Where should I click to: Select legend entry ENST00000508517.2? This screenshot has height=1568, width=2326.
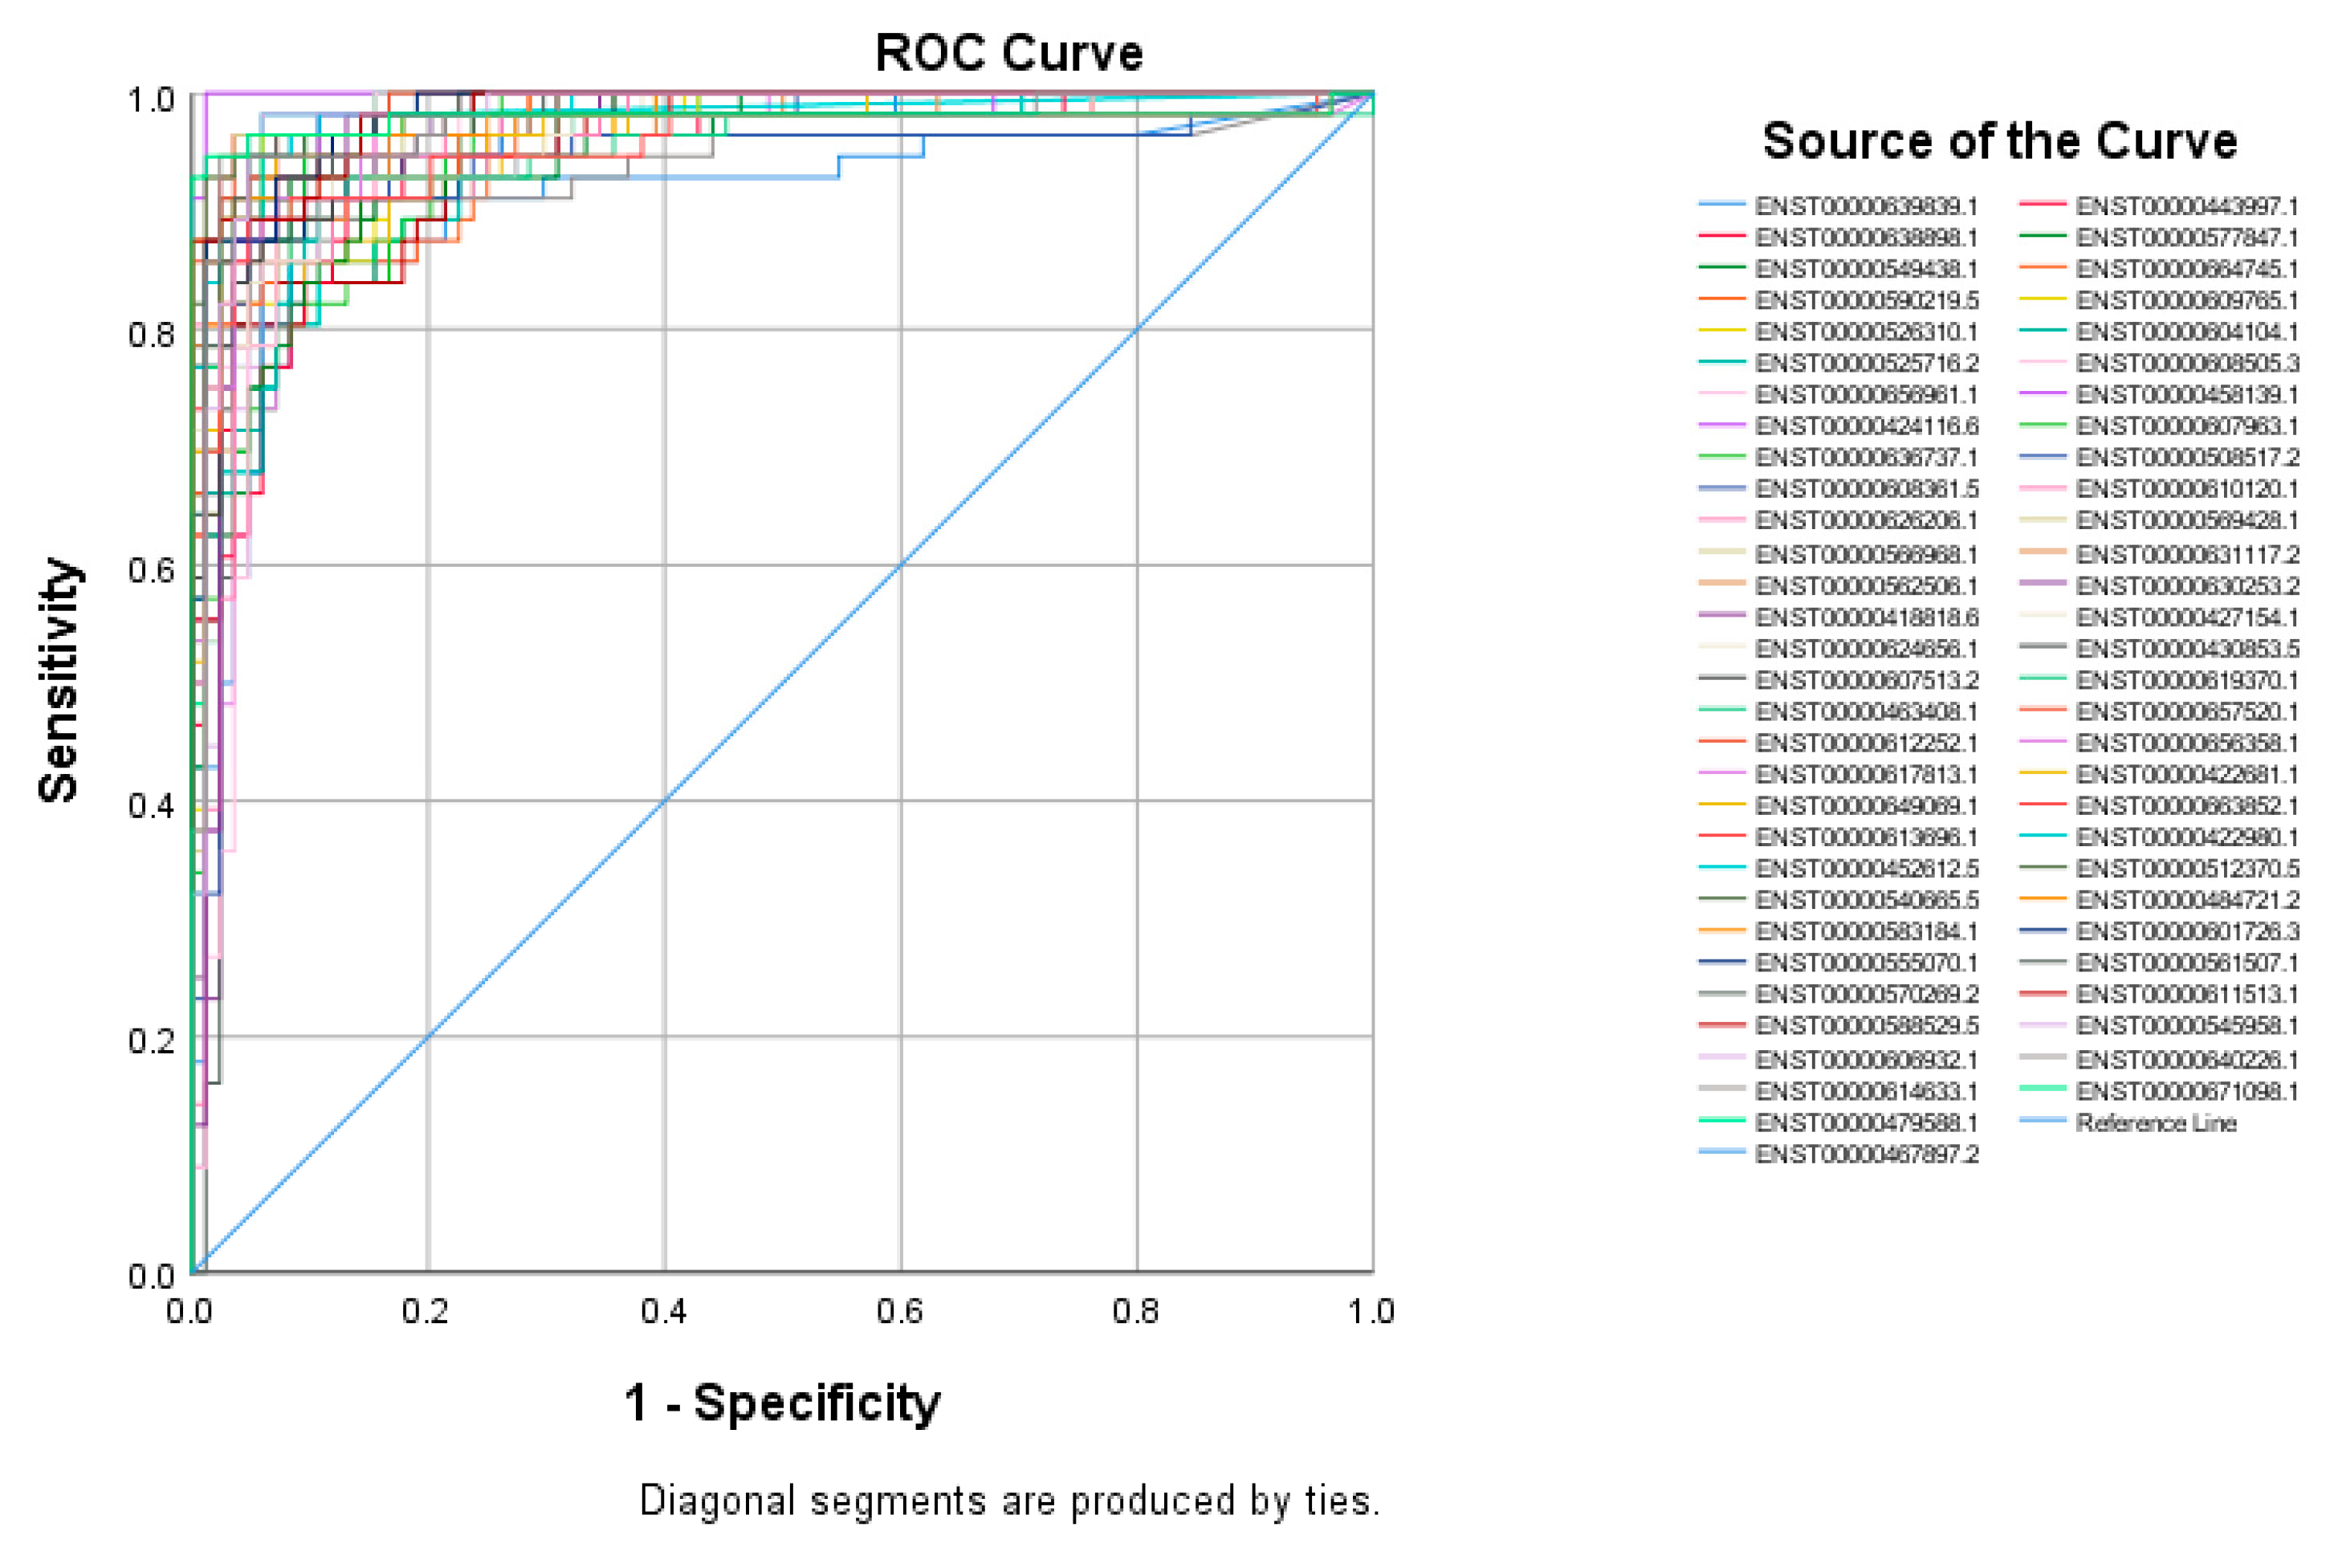tap(2187, 458)
